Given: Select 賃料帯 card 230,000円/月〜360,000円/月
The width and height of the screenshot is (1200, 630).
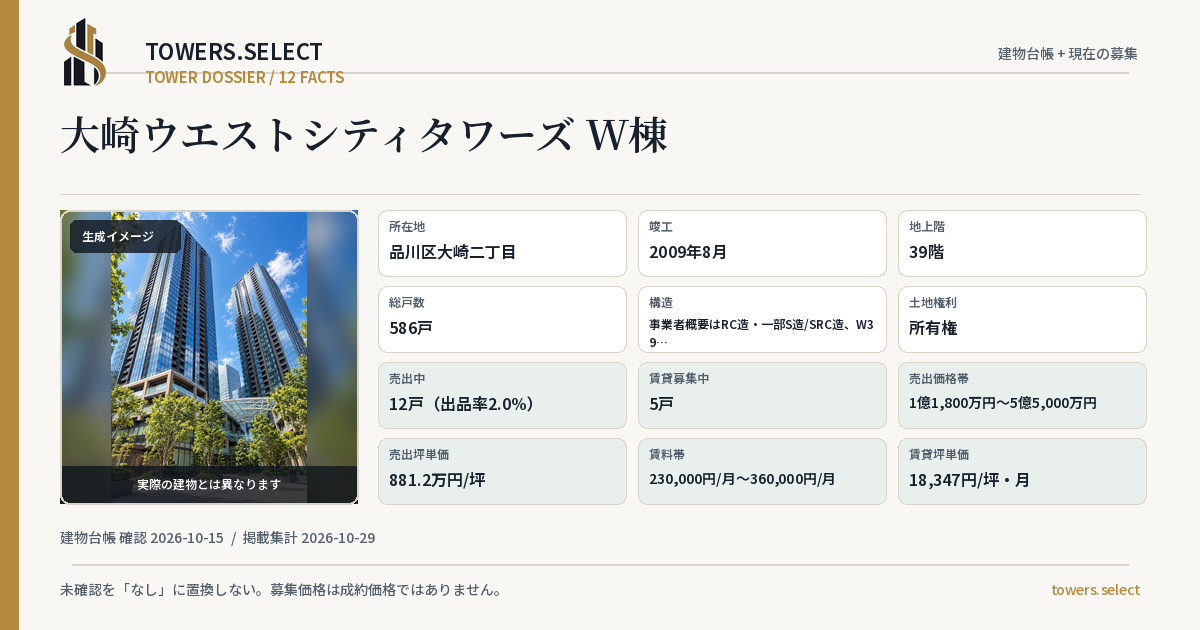Looking at the screenshot, I should [x=762, y=471].
